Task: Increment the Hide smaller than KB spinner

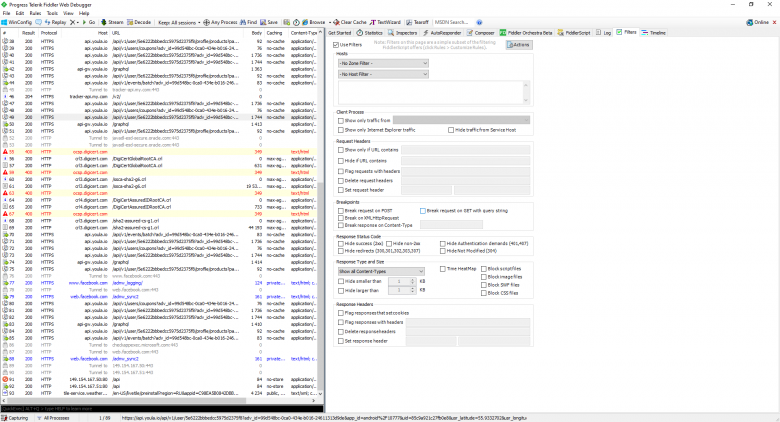Action: (x=412, y=280)
